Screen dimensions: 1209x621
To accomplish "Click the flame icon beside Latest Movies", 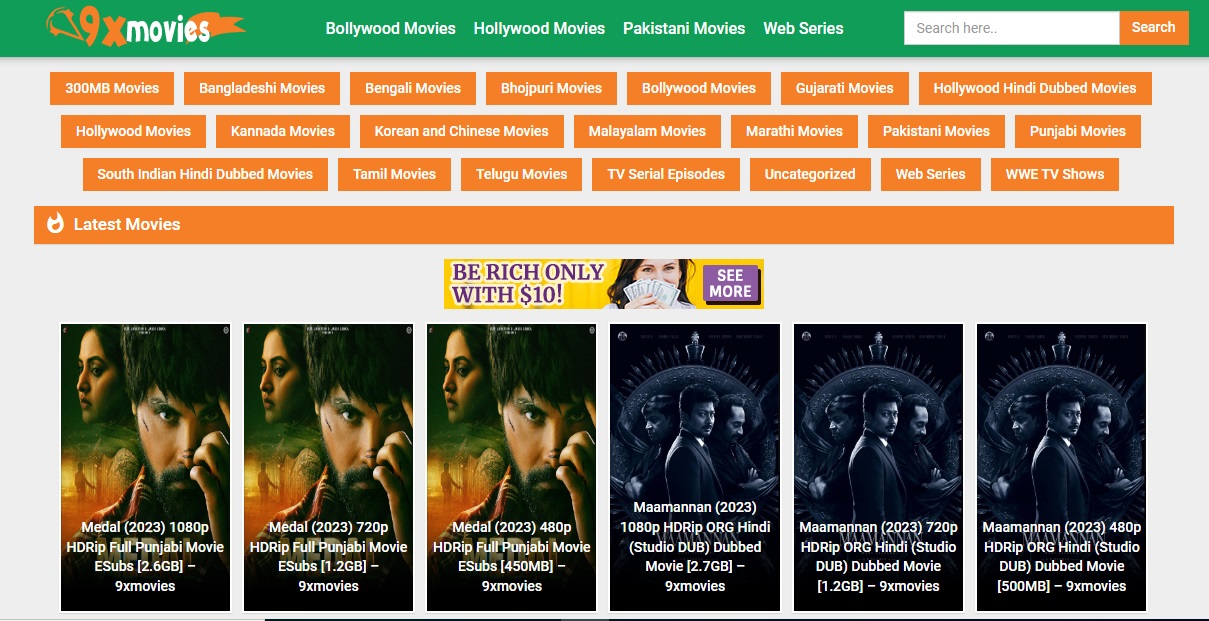I will click(55, 224).
